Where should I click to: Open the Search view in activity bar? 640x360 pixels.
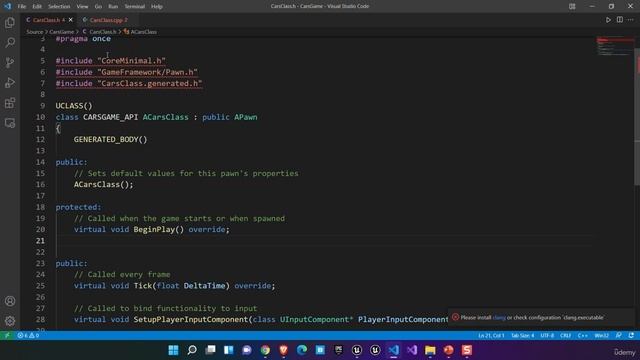10,42
